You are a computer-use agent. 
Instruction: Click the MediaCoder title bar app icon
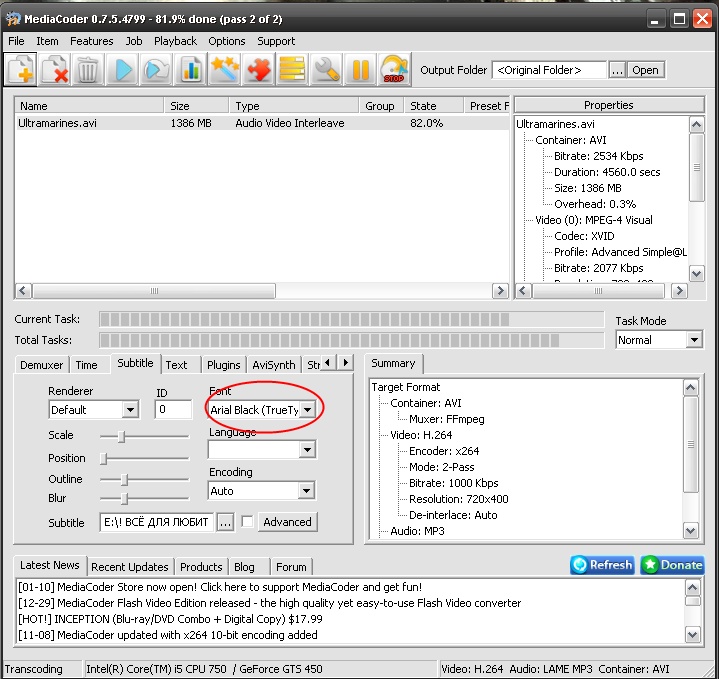coord(13,19)
